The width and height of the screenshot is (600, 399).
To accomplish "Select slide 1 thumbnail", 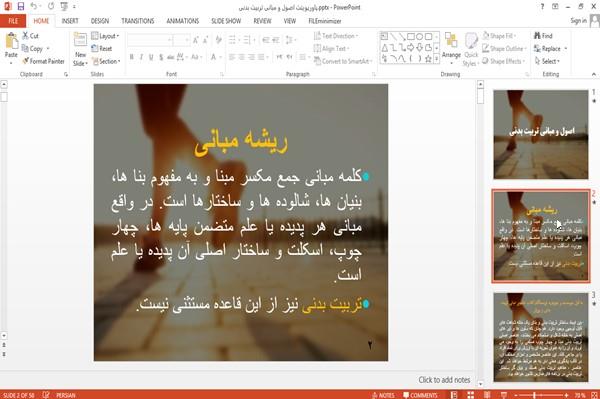I will [x=541, y=135].
